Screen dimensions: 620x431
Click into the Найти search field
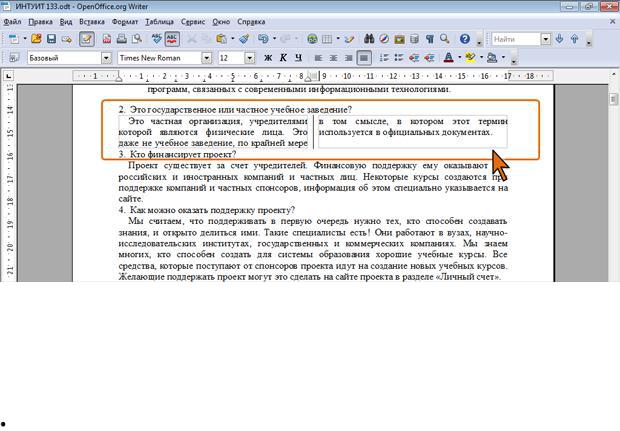click(x=516, y=39)
